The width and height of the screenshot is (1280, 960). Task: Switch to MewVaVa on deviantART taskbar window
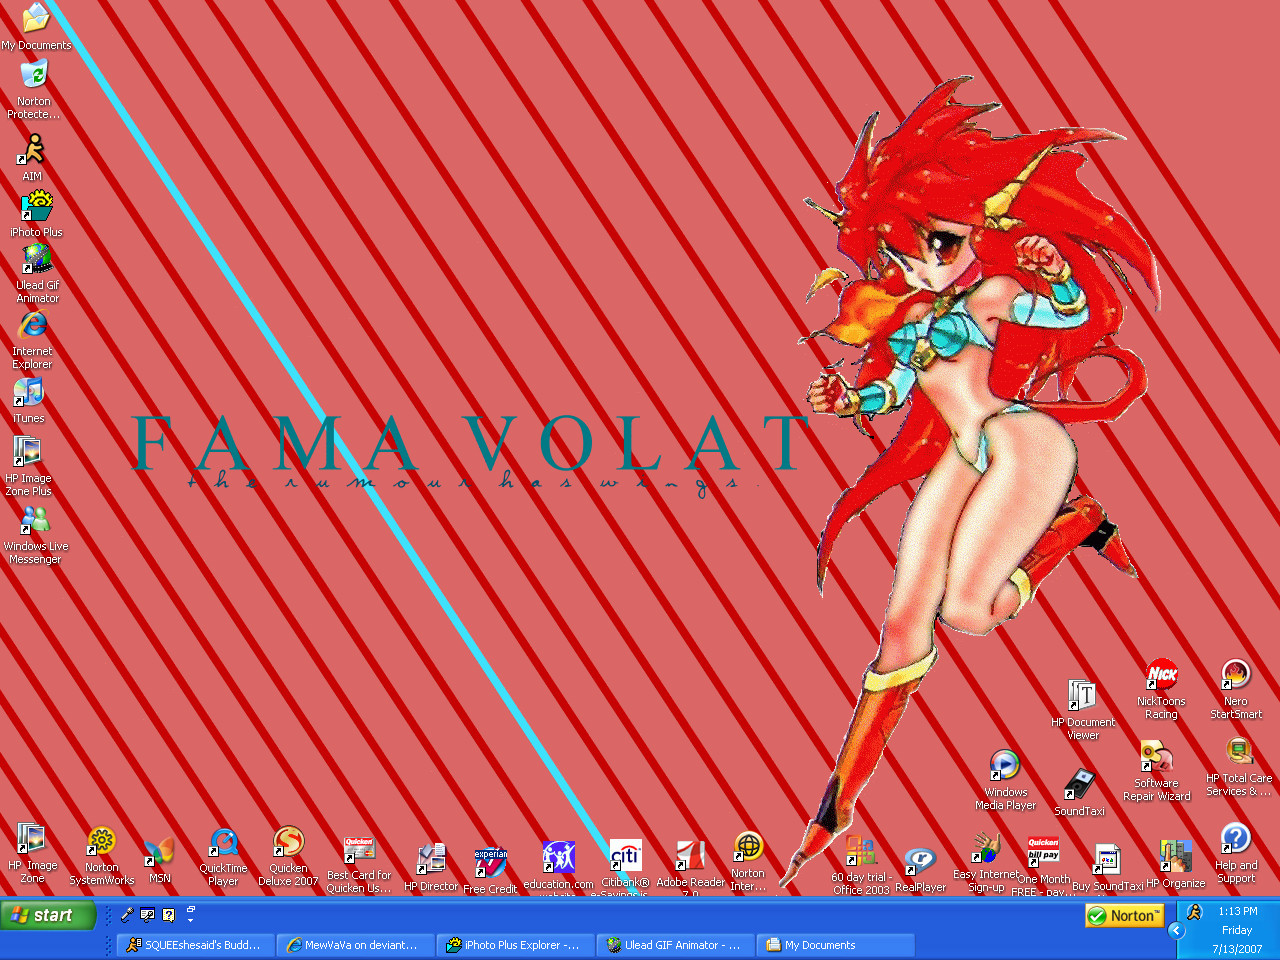(x=356, y=945)
